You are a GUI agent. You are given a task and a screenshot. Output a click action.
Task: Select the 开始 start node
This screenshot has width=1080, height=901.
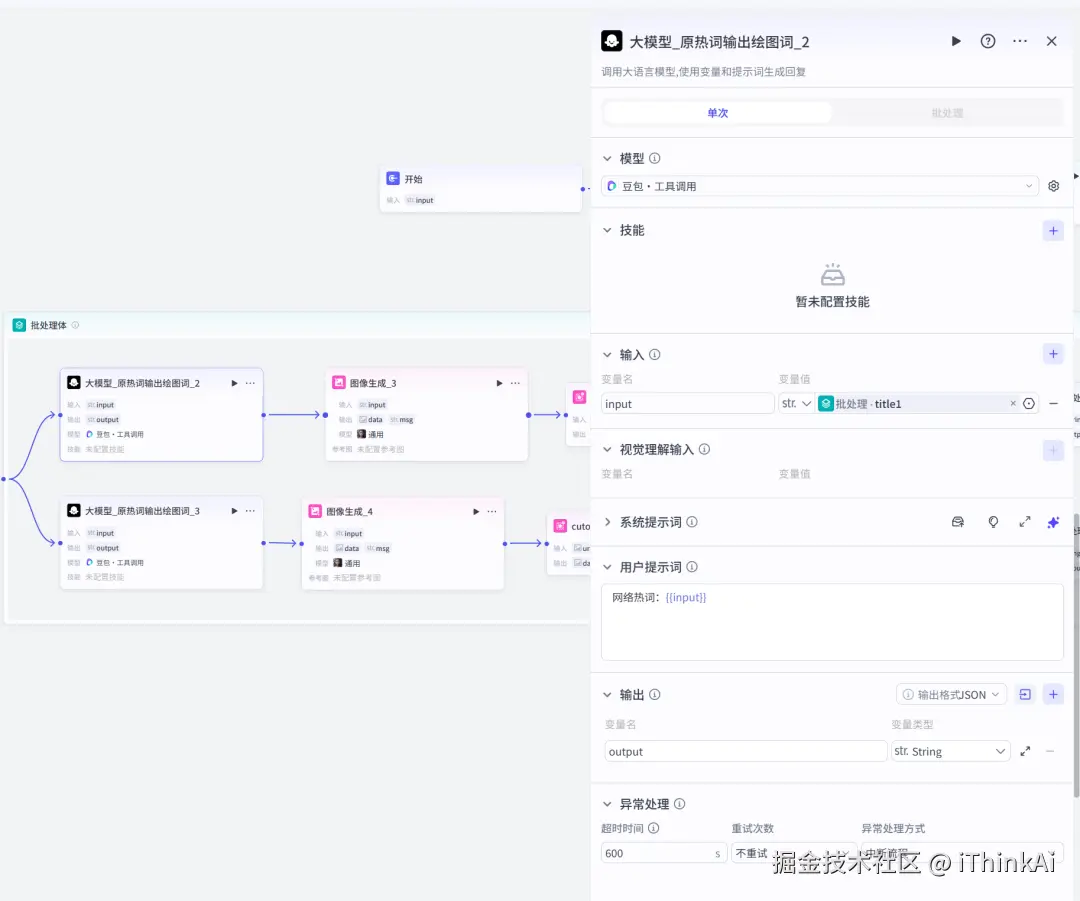pyautogui.click(x=481, y=189)
